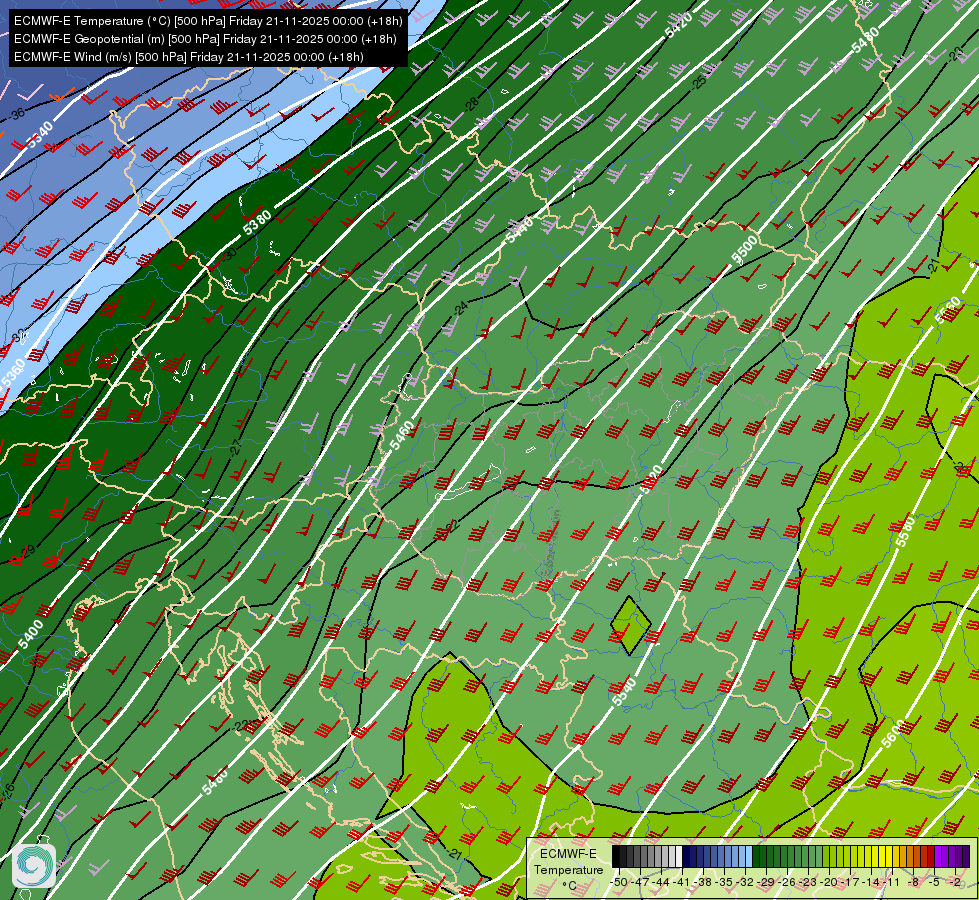Click the -28 isotherm label on the map
This screenshot has height=900, width=979.
click(471, 104)
